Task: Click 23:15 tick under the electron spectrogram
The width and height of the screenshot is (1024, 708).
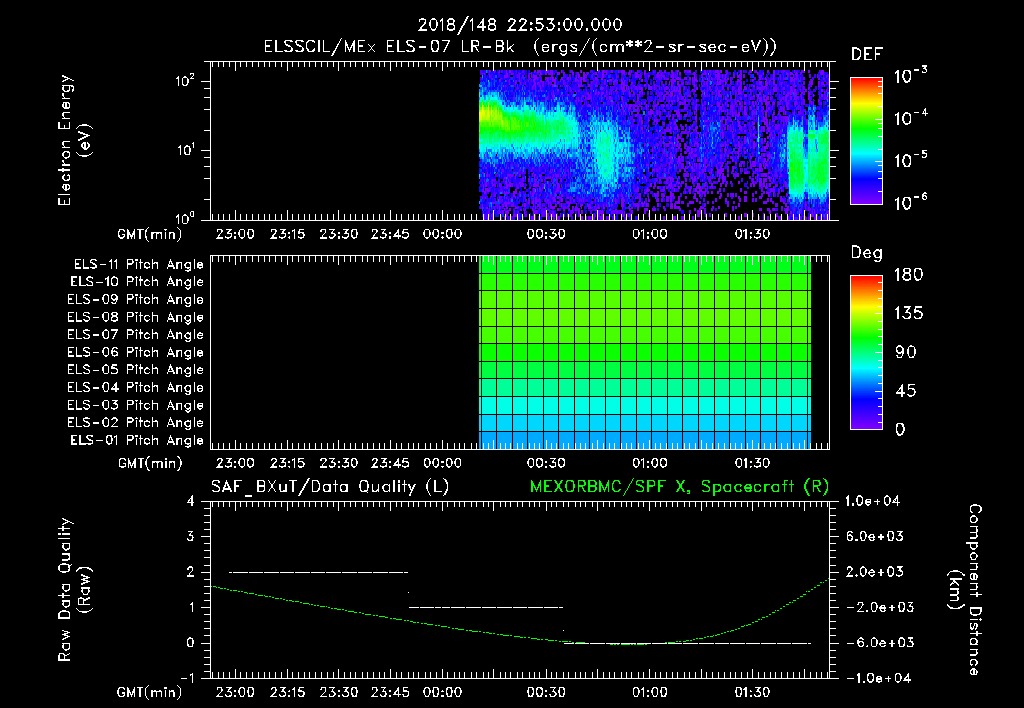Action: click(x=287, y=234)
